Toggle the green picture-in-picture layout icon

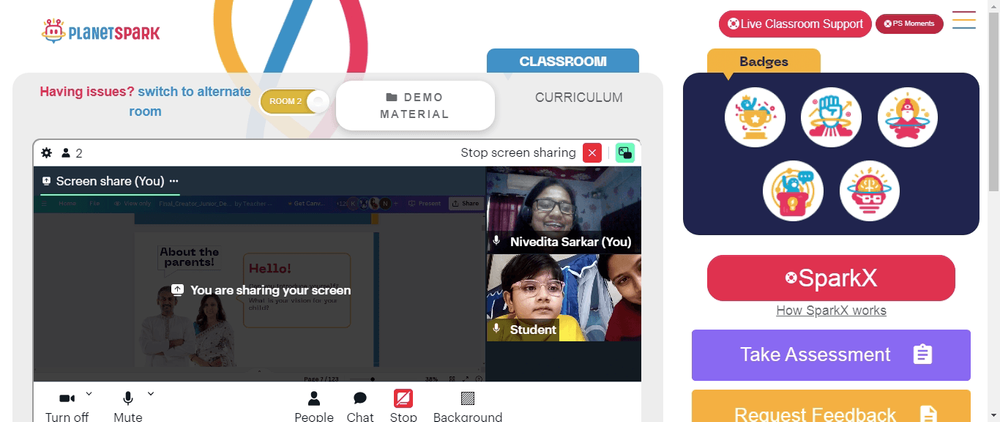[625, 153]
